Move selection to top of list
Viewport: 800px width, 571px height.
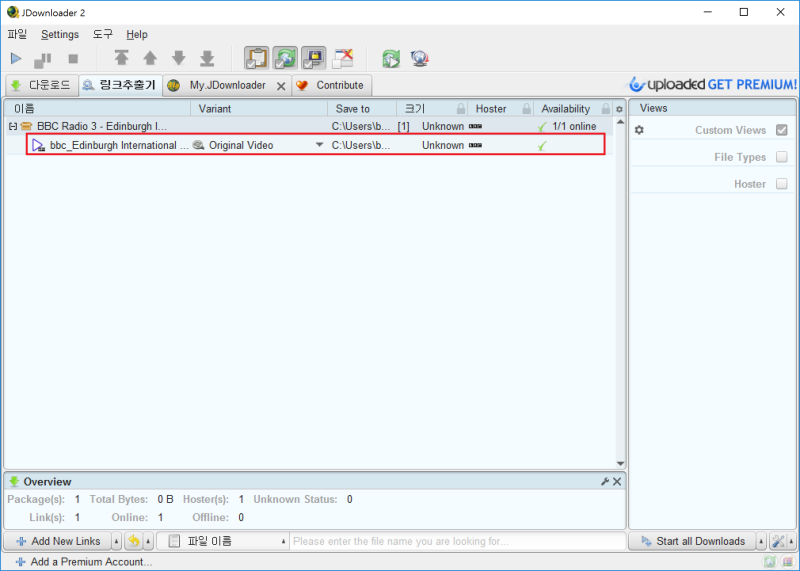coord(121,58)
